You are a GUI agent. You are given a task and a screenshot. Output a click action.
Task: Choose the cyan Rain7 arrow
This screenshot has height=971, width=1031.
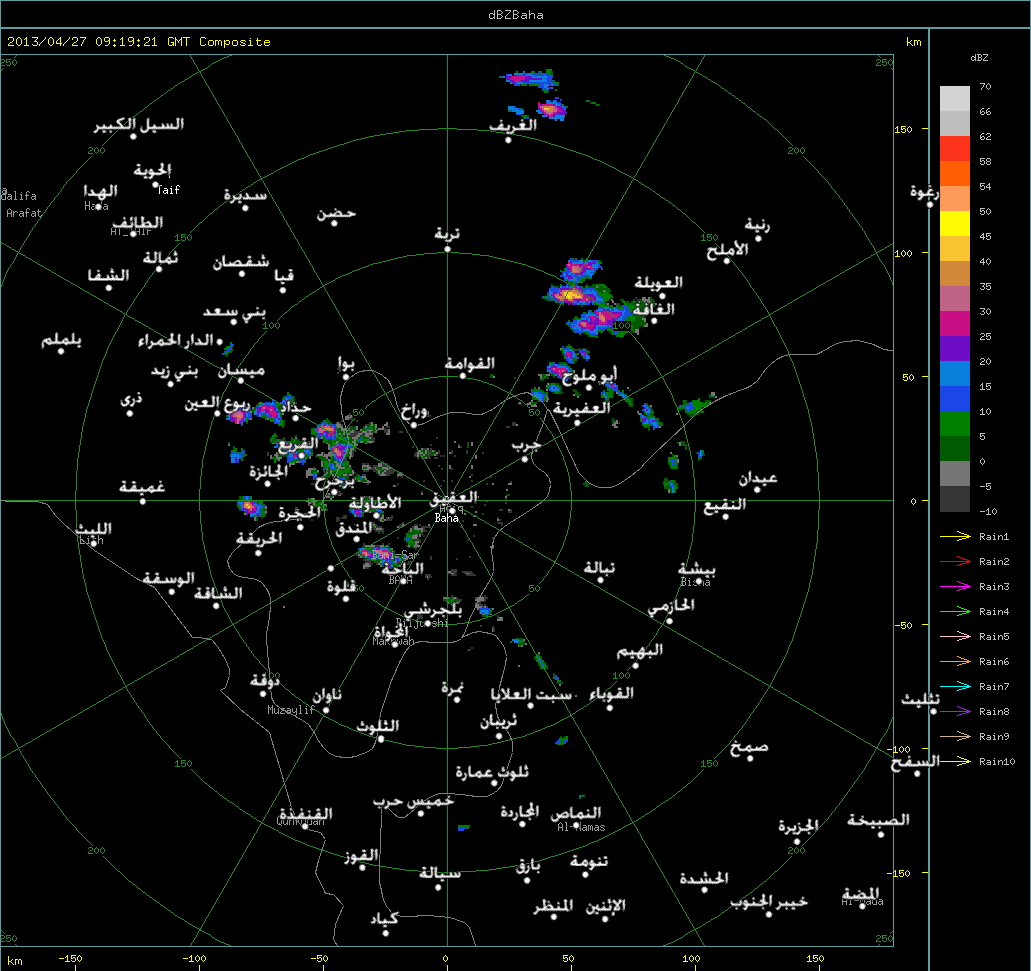pyautogui.click(x=955, y=686)
